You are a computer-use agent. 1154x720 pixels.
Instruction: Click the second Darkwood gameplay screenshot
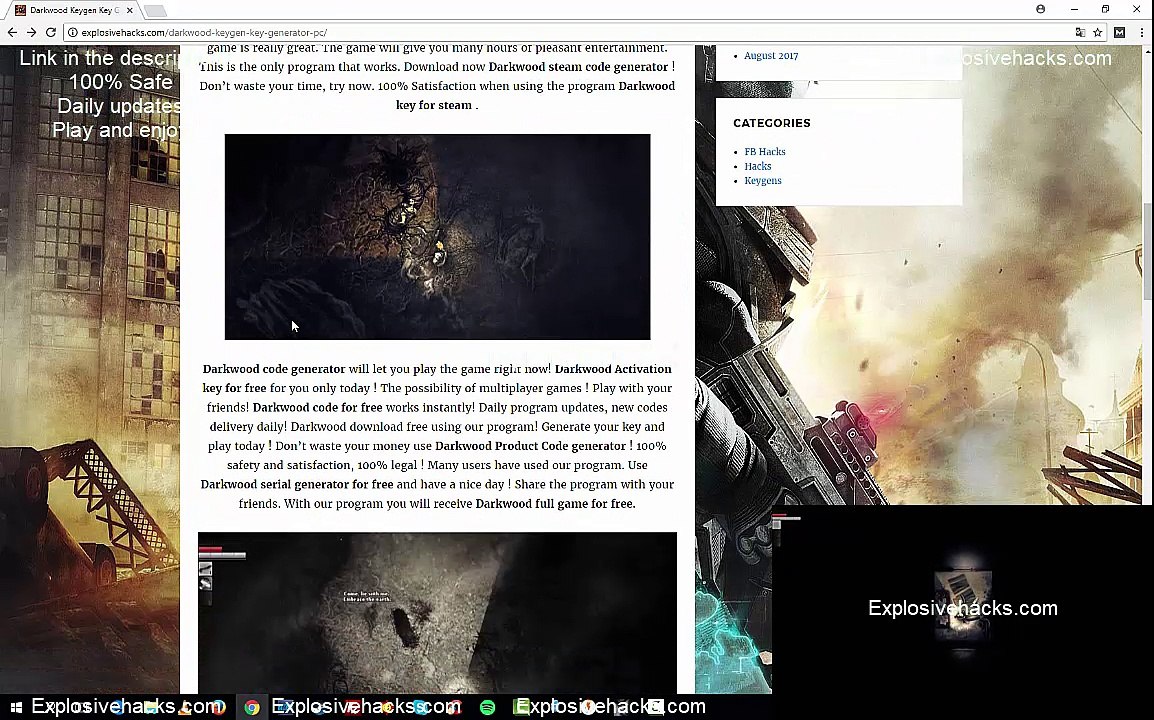click(x=437, y=613)
